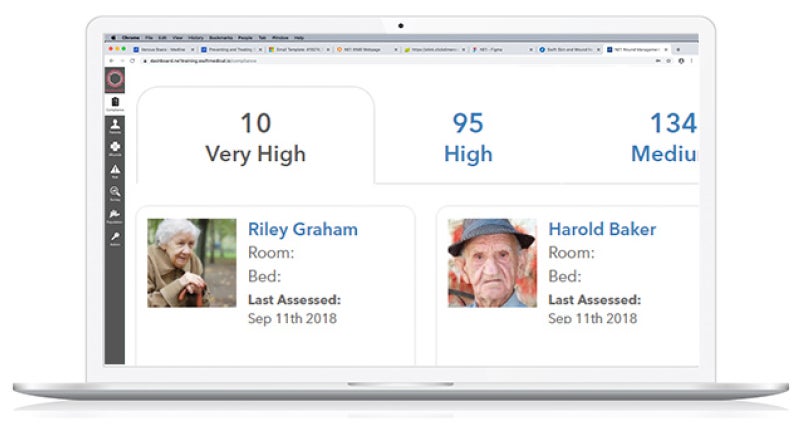
Task: Bookmark page with star icon
Action: tap(669, 61)
